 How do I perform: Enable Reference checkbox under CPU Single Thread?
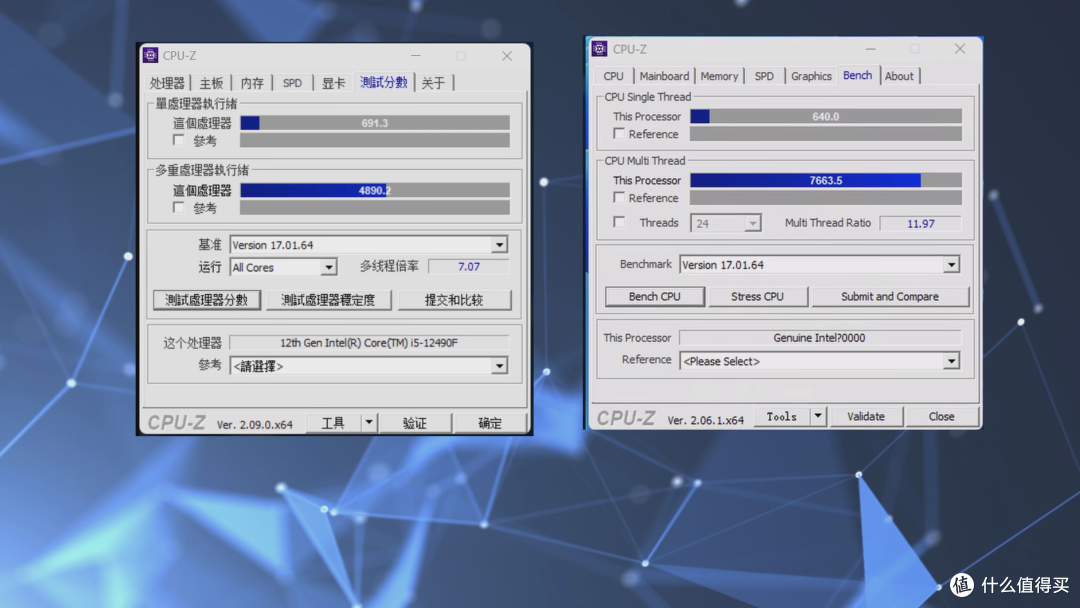619,134
